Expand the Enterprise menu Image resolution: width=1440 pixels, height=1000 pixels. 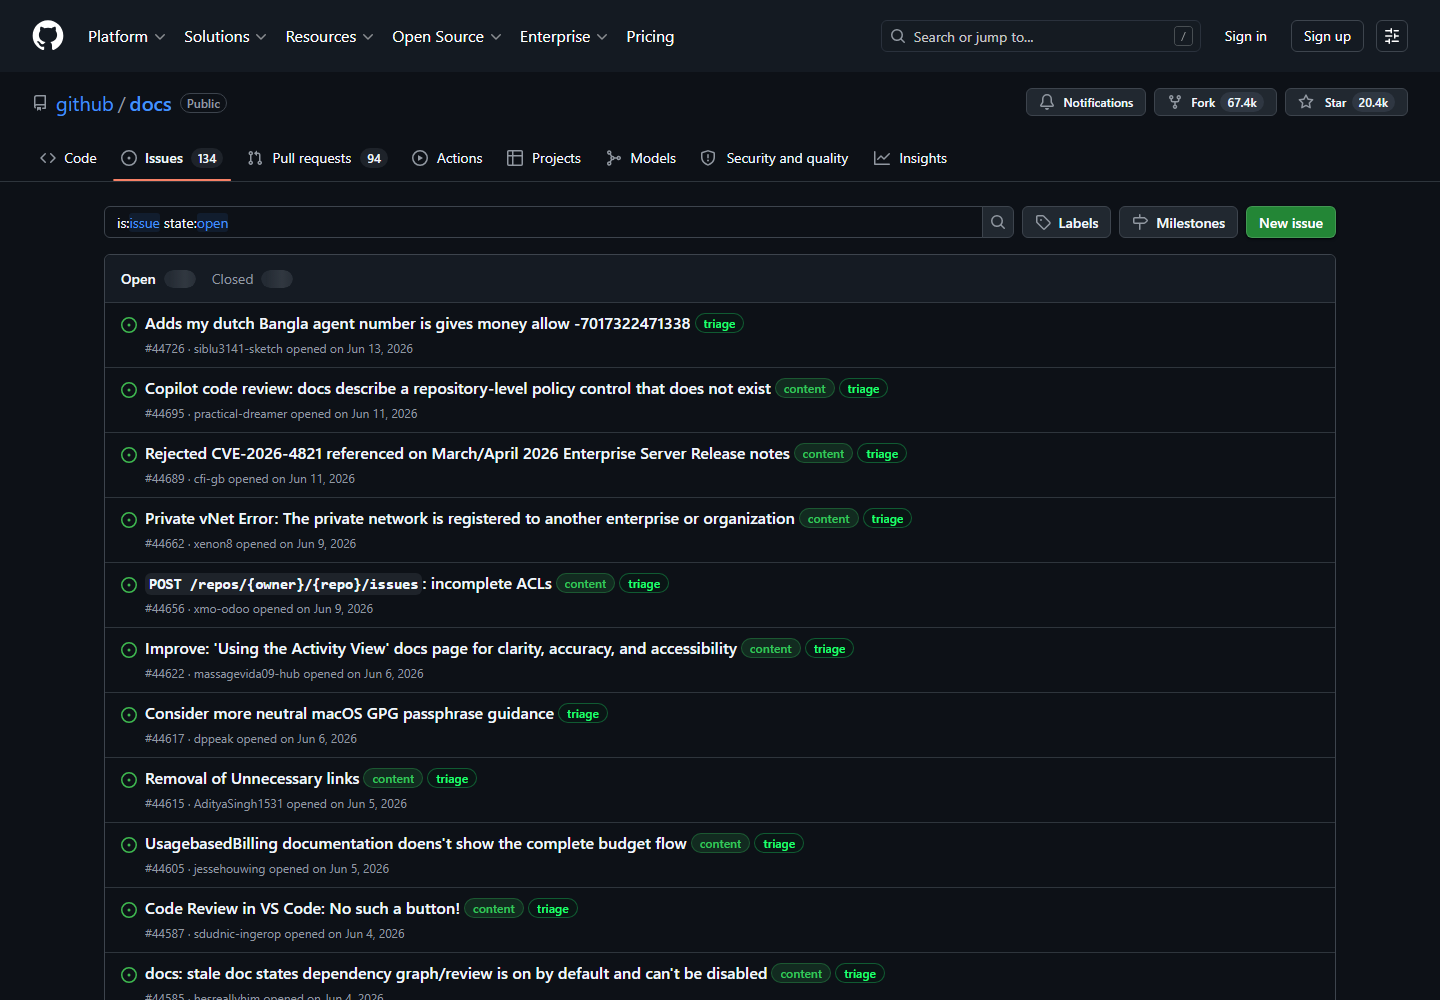[x=563, y=36]
